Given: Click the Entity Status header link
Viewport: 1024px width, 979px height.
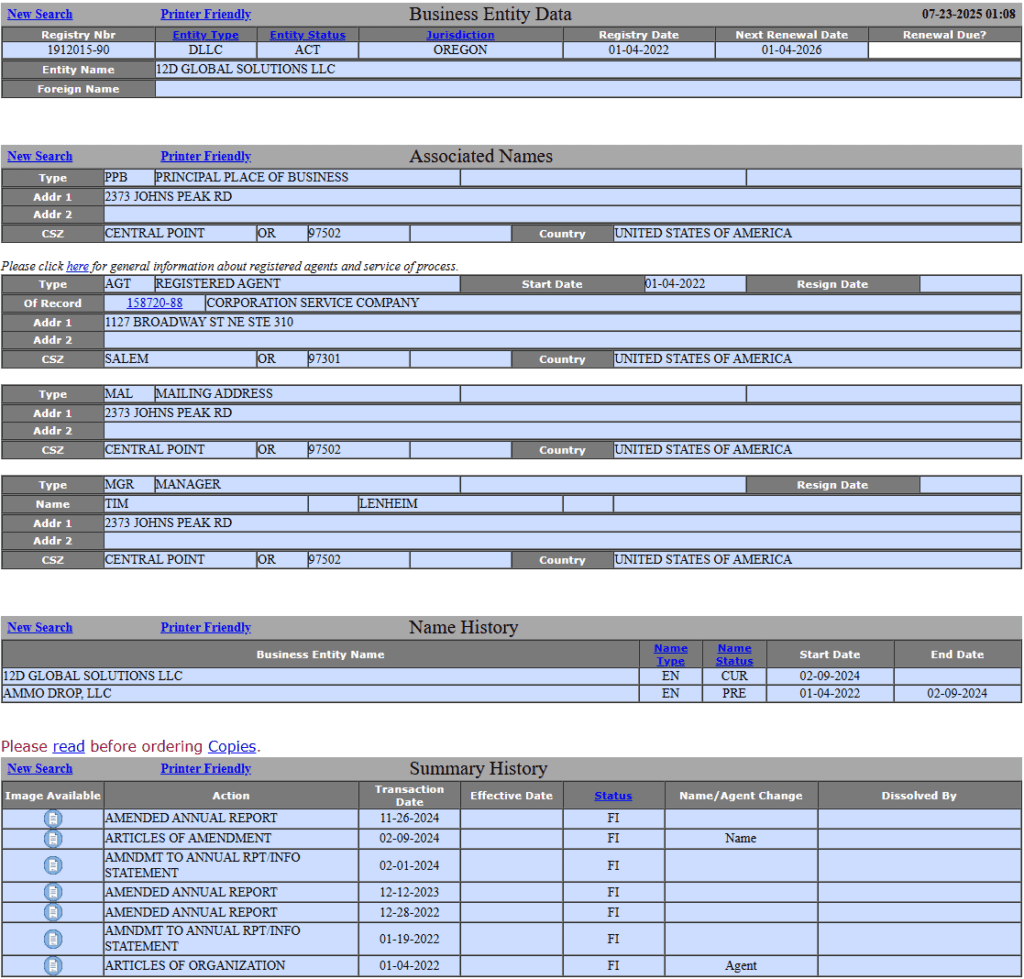Looking at the screenshot, I should point(307,34).
